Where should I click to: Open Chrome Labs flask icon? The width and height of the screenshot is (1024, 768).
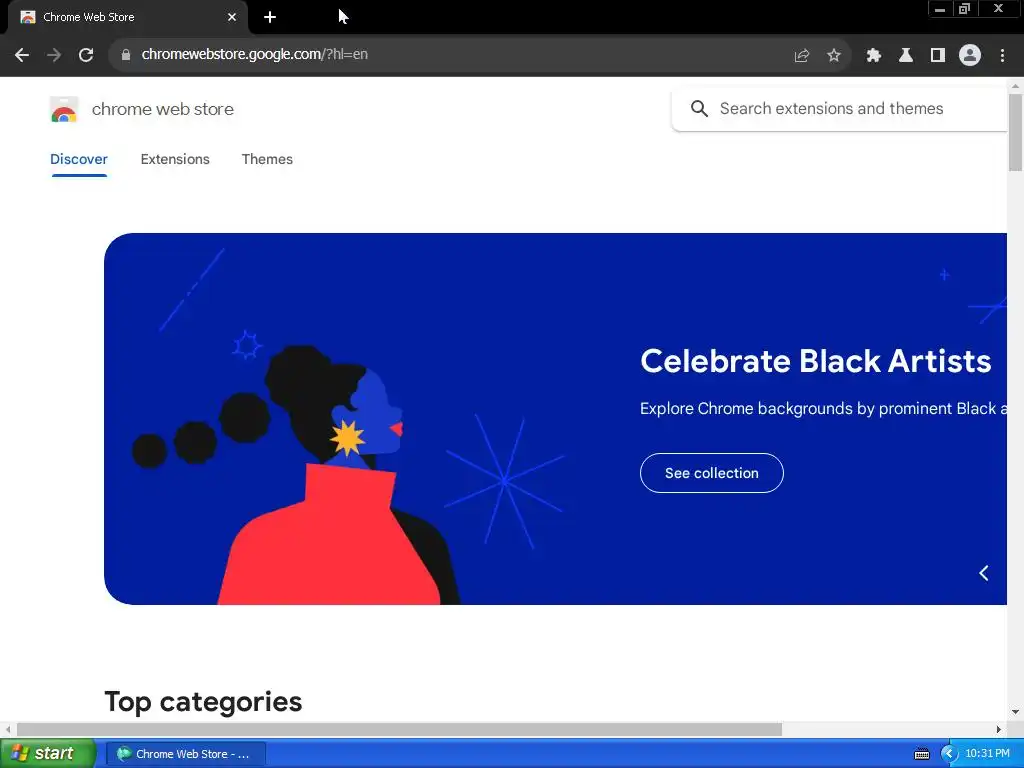[x=906, y=56]
